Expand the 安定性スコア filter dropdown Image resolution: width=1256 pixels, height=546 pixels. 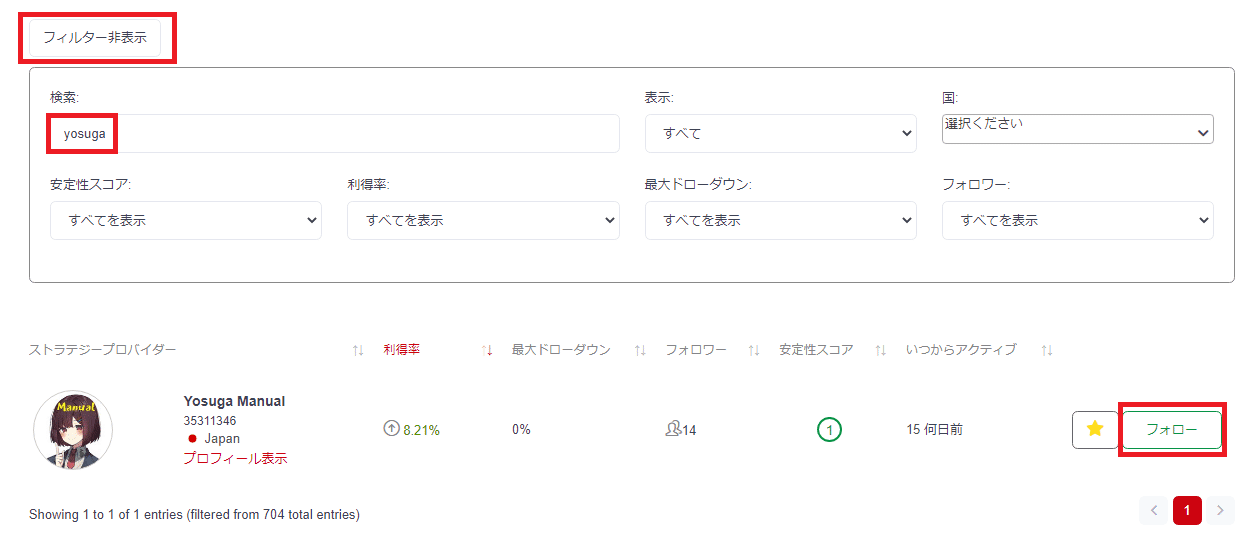coord(186,220)
